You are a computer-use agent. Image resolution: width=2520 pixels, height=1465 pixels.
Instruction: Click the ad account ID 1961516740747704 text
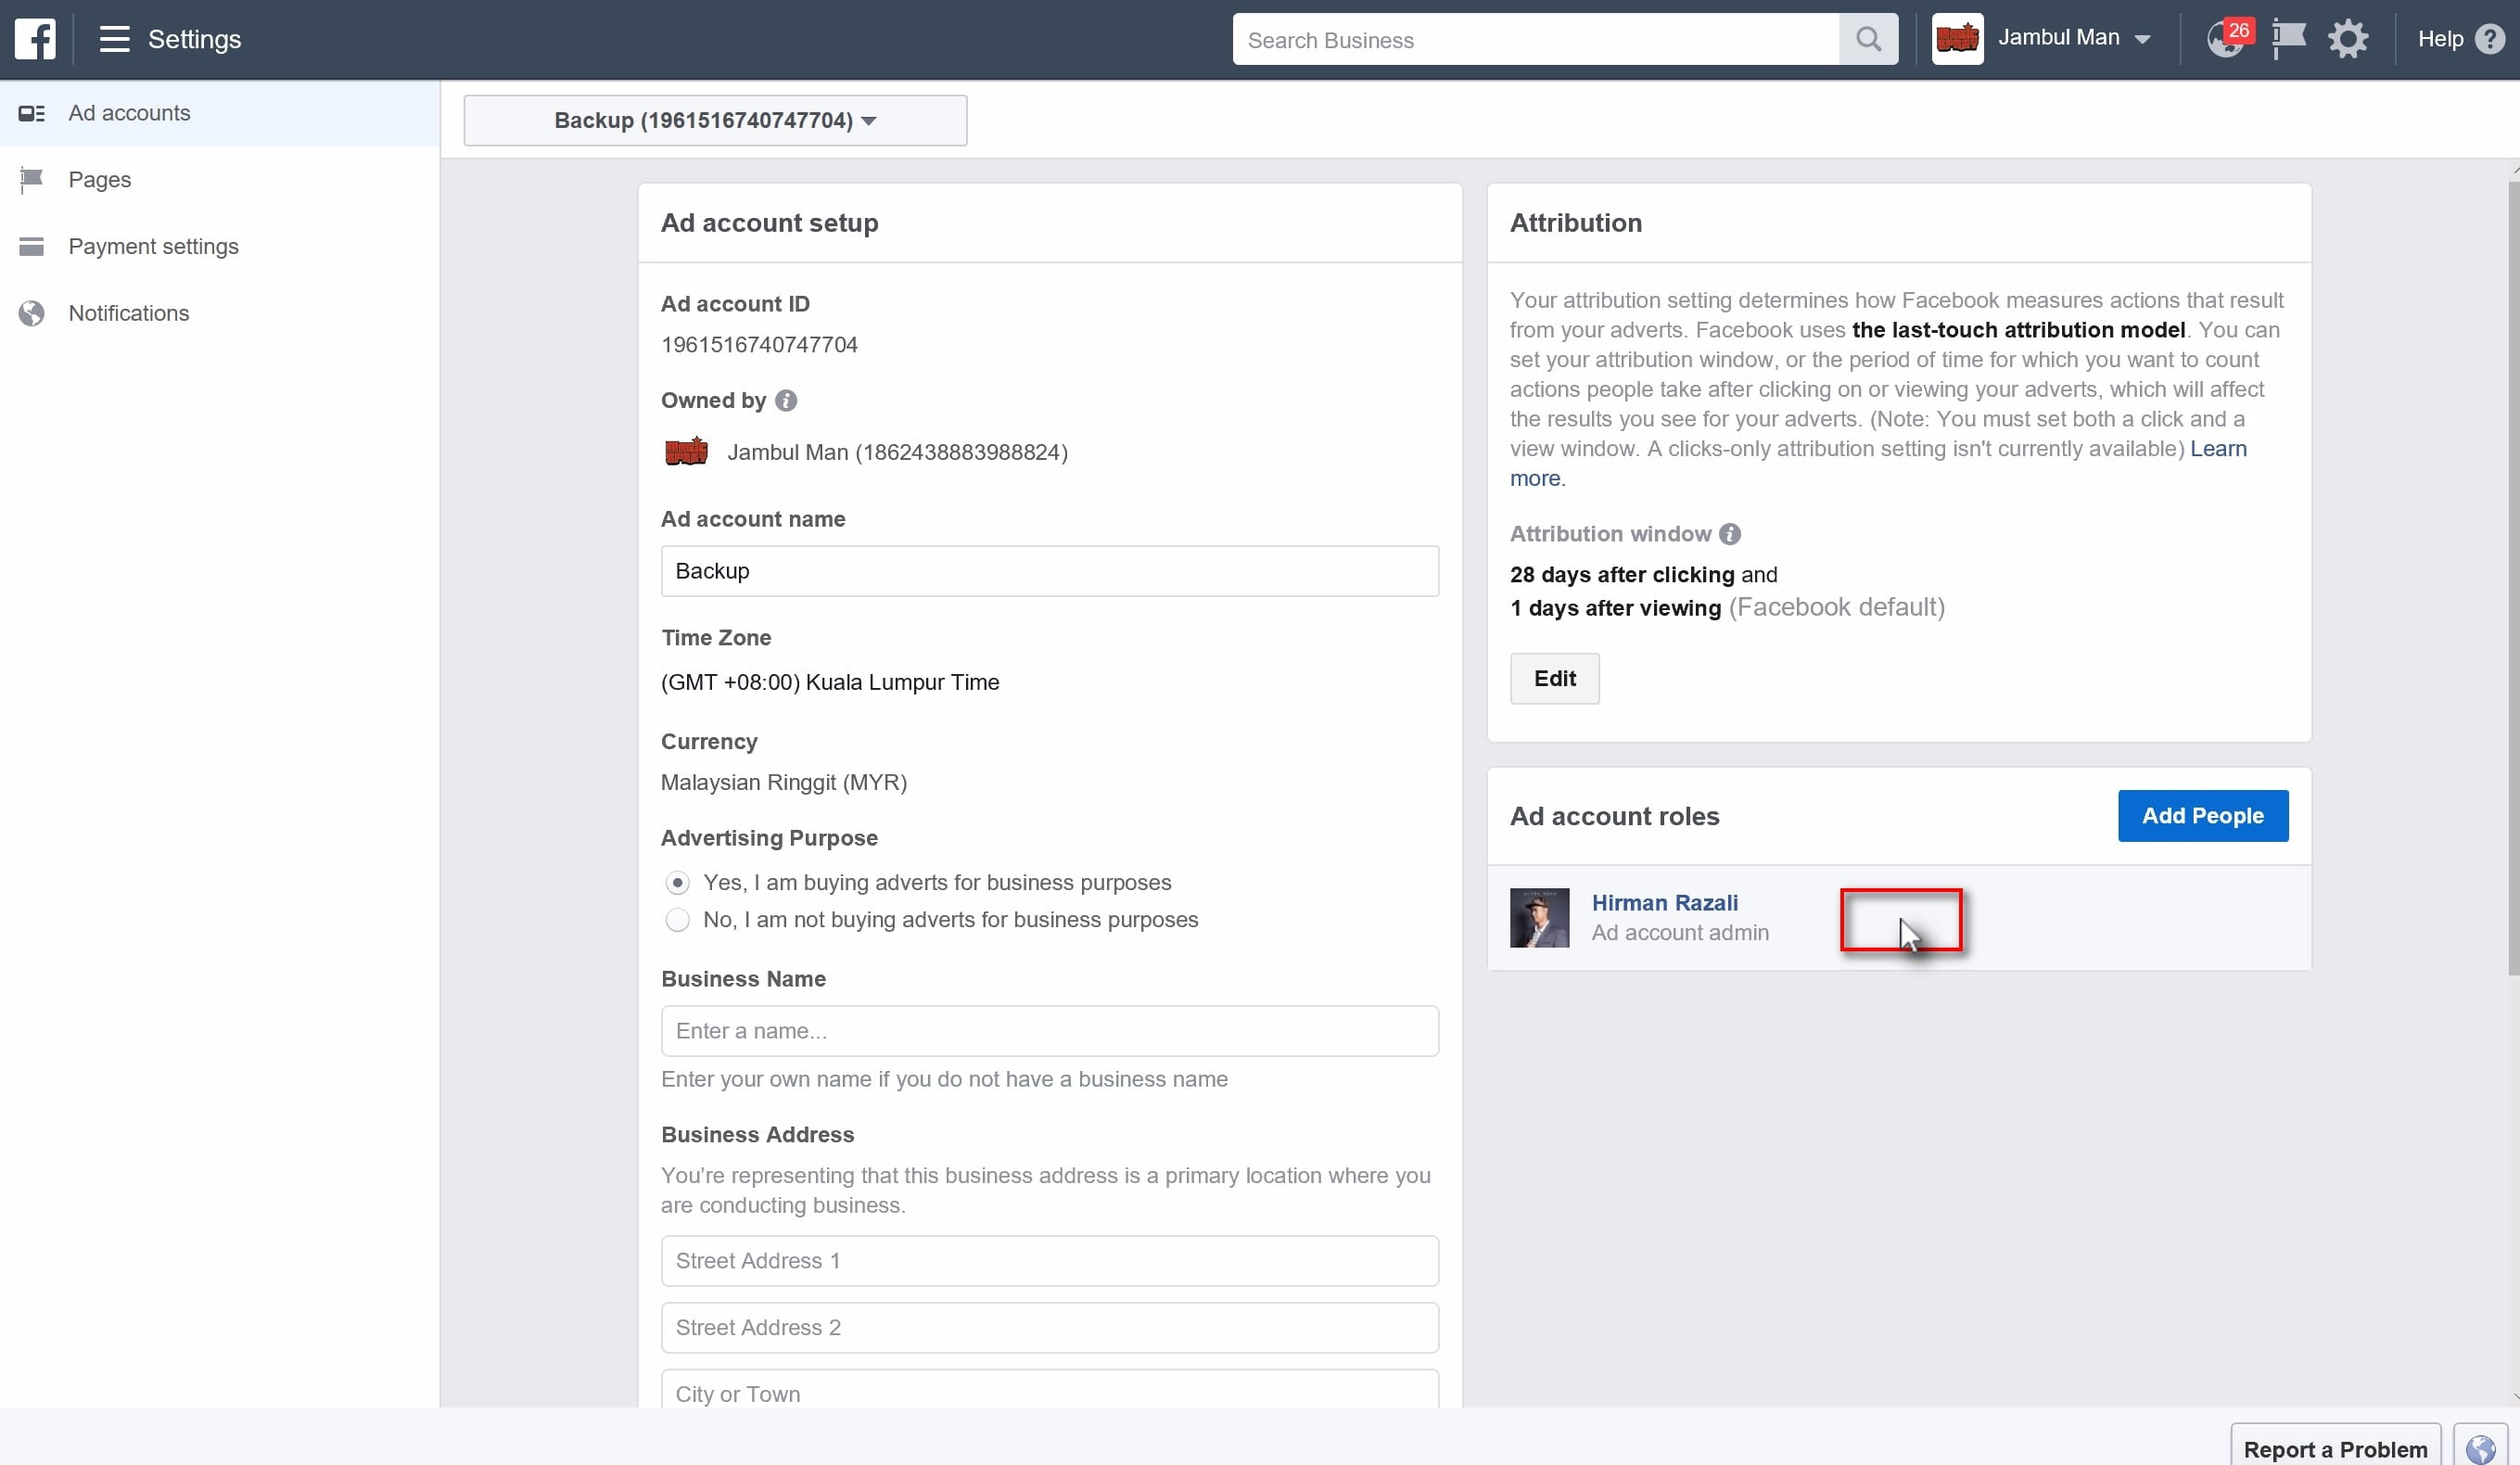[759, 345]
